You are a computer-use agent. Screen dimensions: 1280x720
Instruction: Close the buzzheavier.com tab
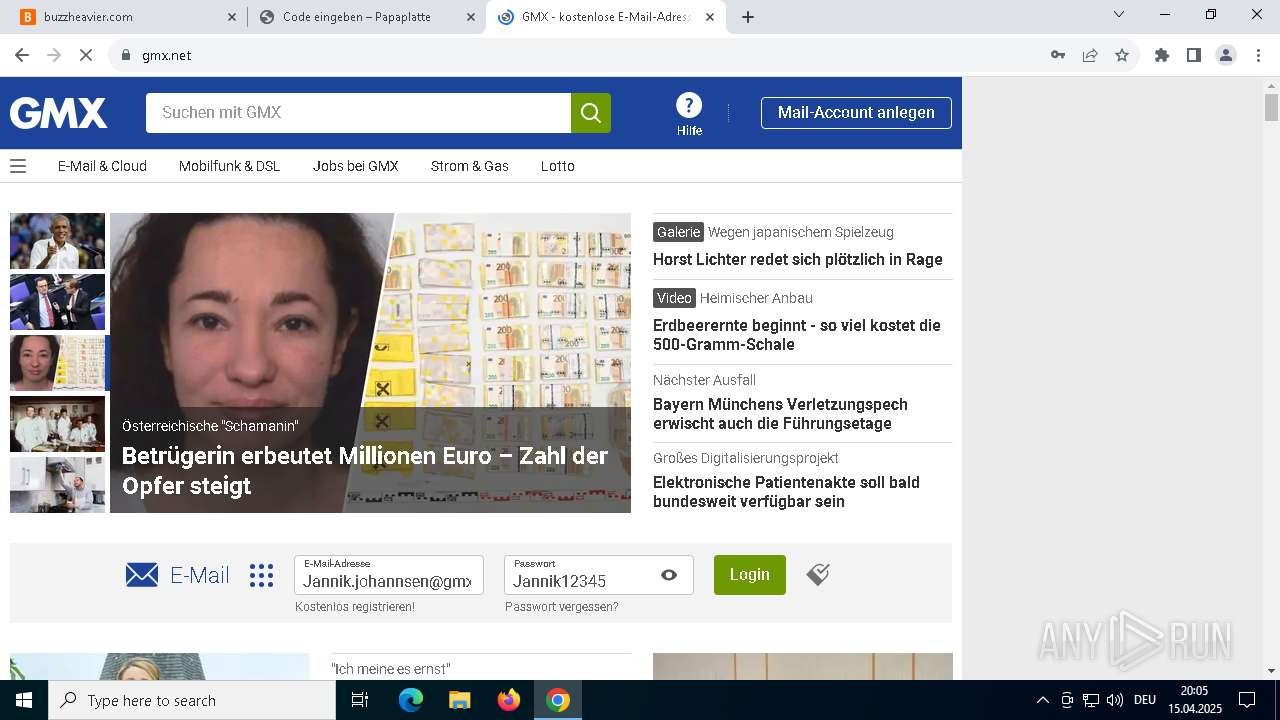(231, 17)
